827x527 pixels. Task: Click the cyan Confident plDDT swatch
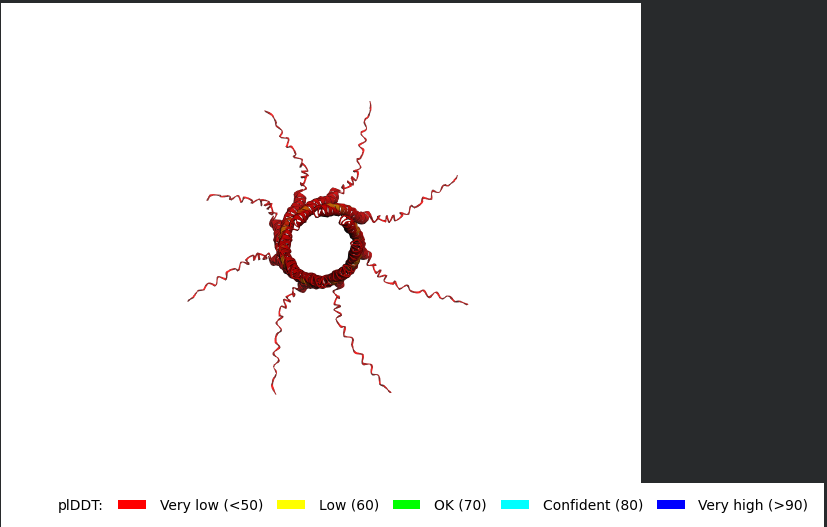[x=515, y=505]
